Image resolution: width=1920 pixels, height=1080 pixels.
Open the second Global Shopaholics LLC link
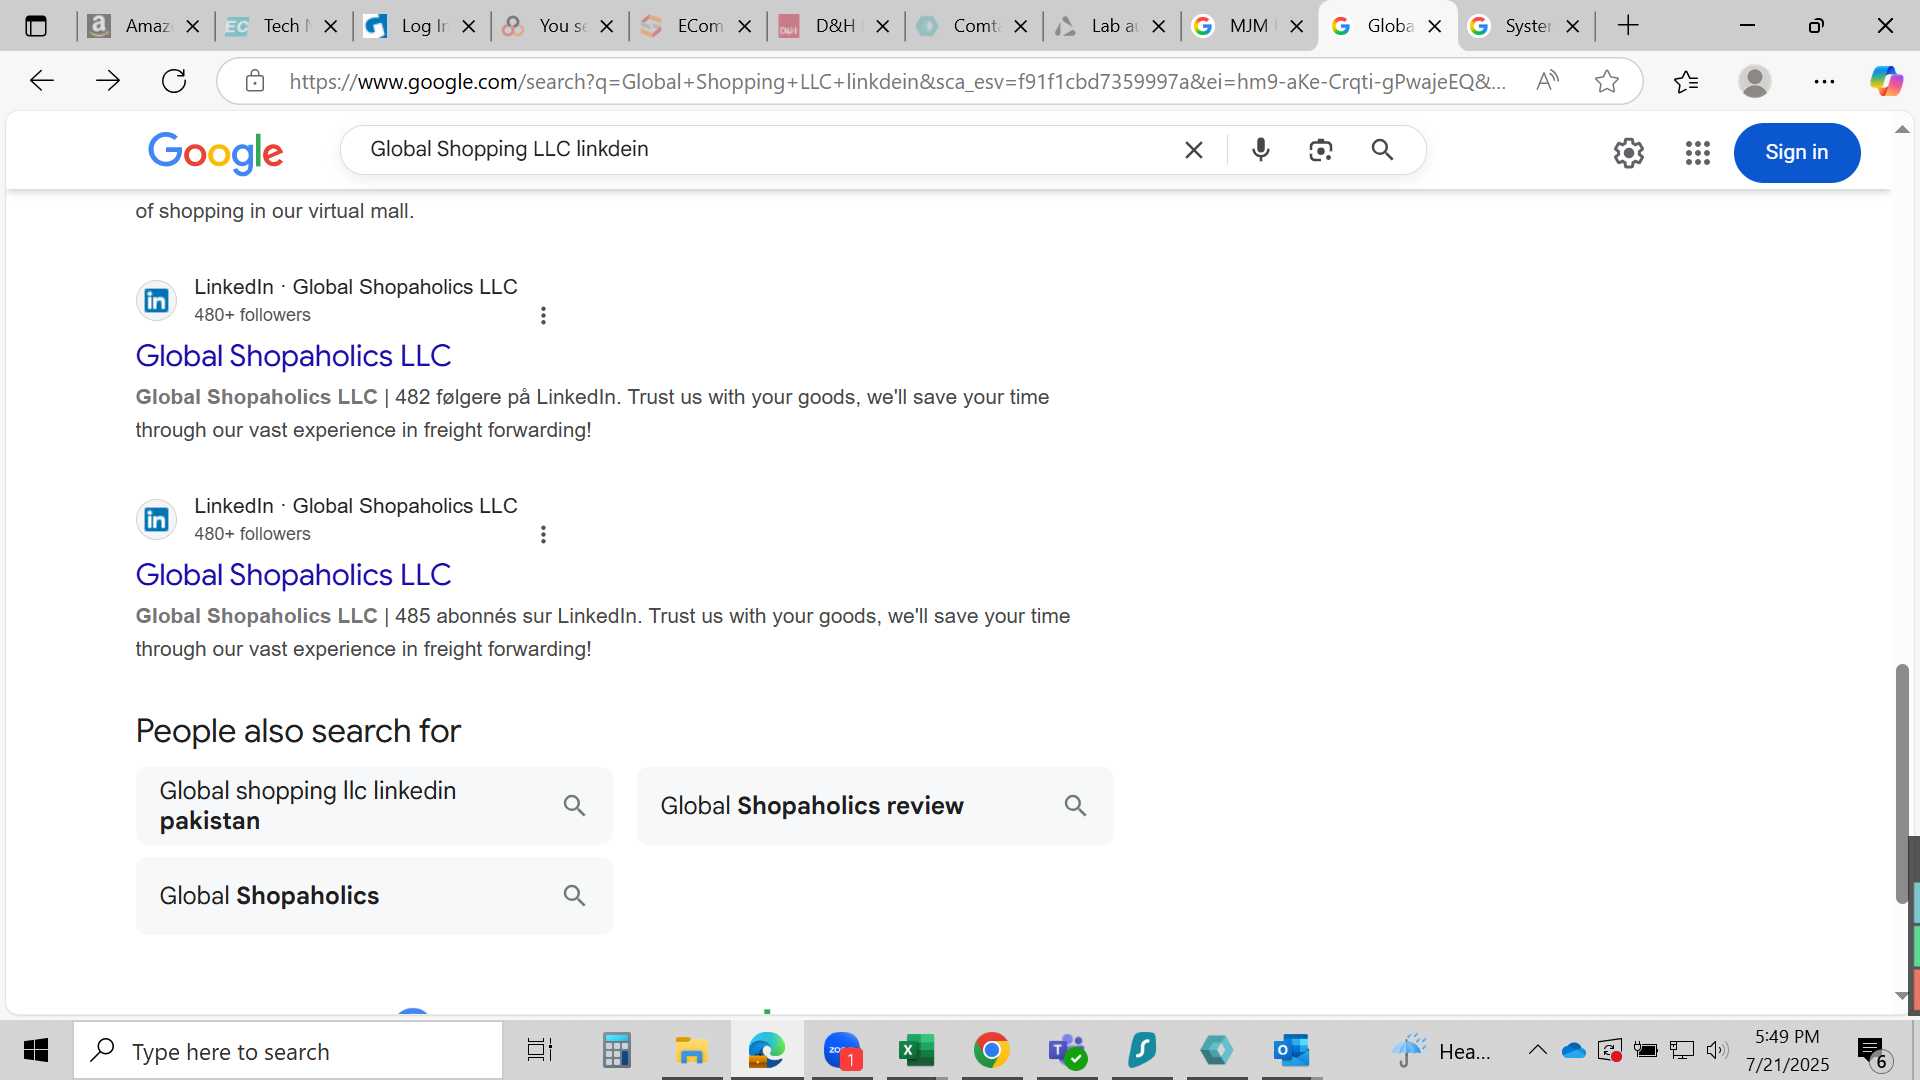click(293, 575)
